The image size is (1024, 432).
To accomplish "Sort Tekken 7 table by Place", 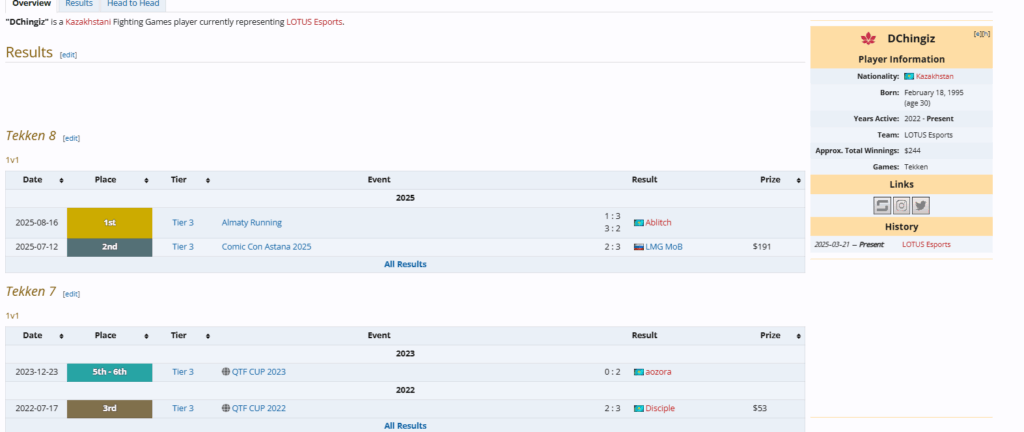I will (147, 336).
